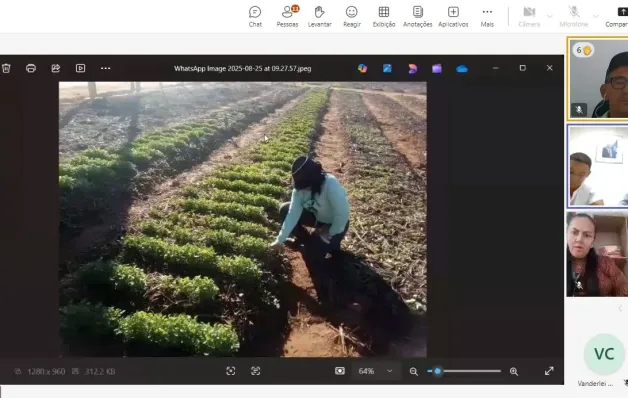Toggle the Microfone mute state
This screenshot has width=628, height=398.
574,16
